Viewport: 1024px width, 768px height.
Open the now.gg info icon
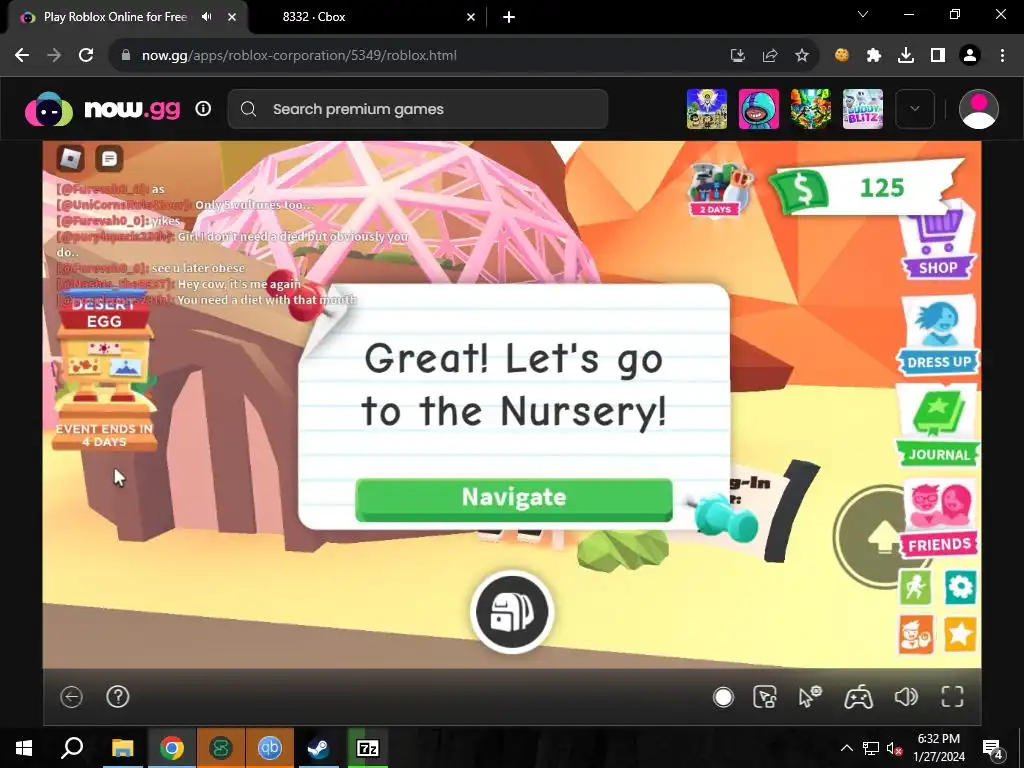(x=203, y=108)
